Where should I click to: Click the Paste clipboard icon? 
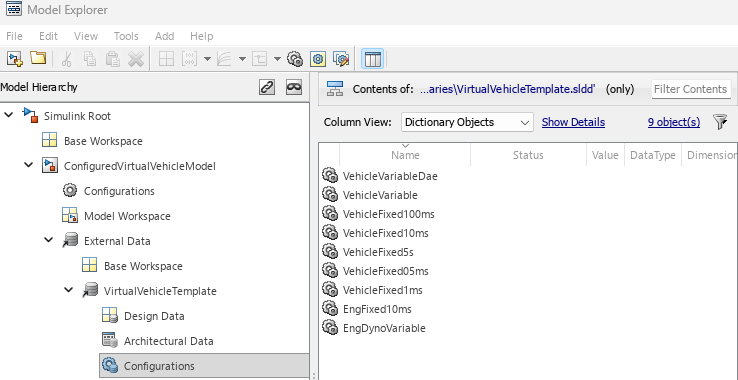112,59
